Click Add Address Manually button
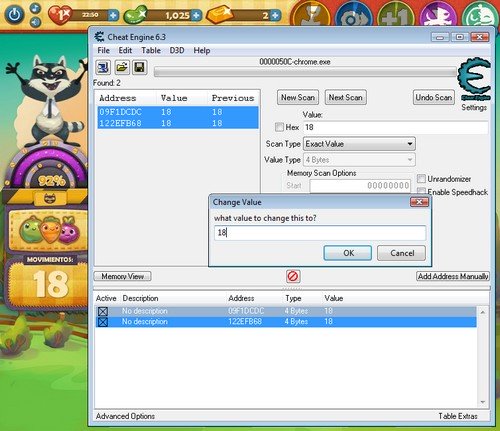Viewport: 500px width, 431px height. [453, 276]
